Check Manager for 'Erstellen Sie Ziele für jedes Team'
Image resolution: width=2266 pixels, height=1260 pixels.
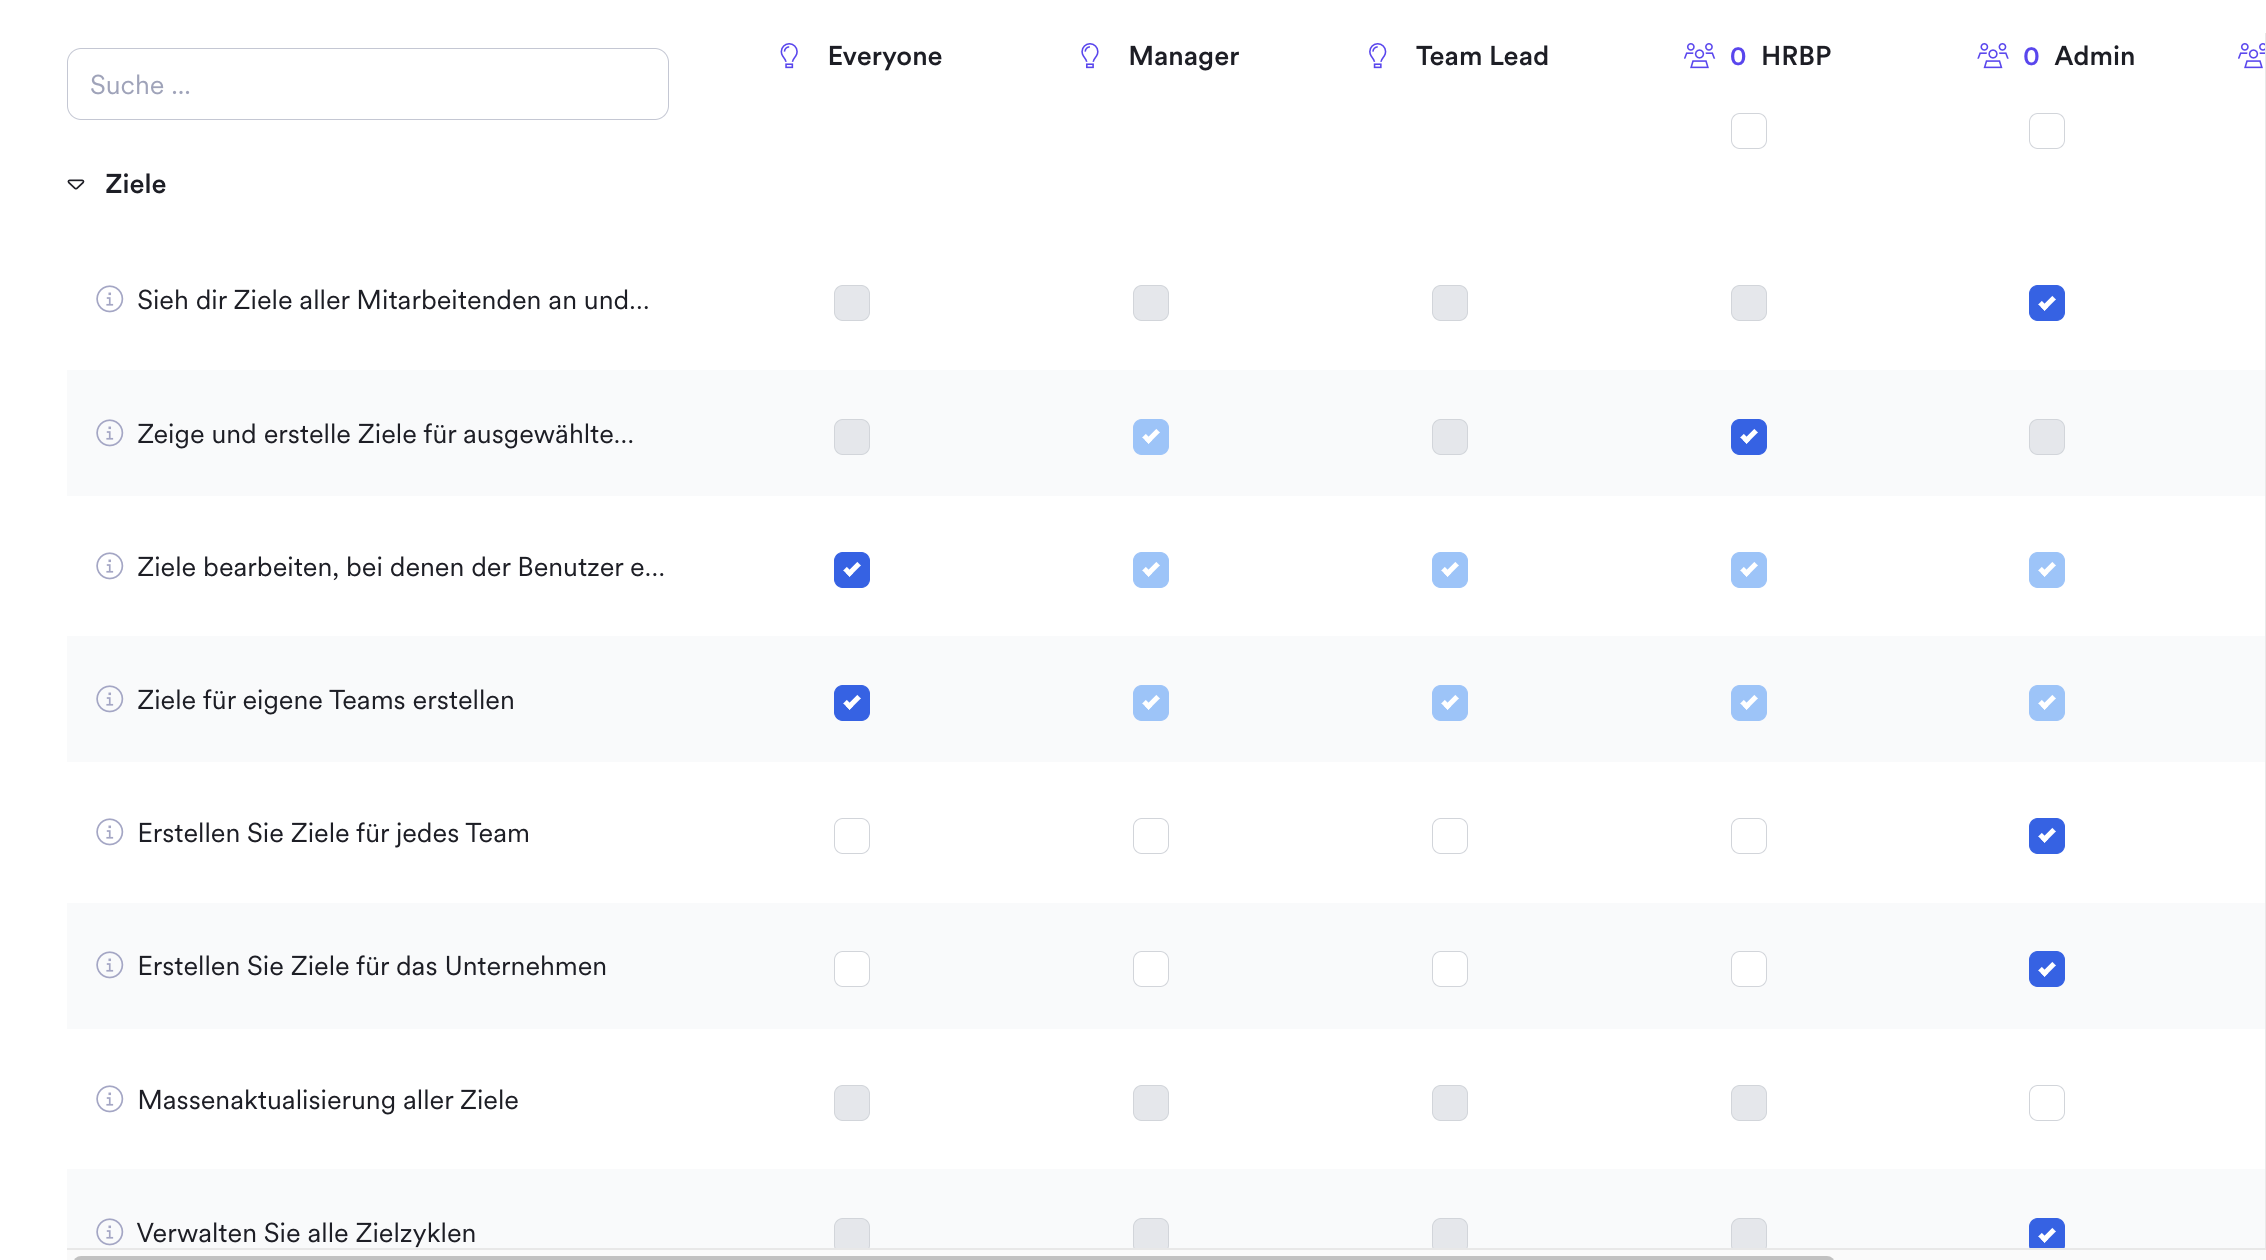[1151, 836]
